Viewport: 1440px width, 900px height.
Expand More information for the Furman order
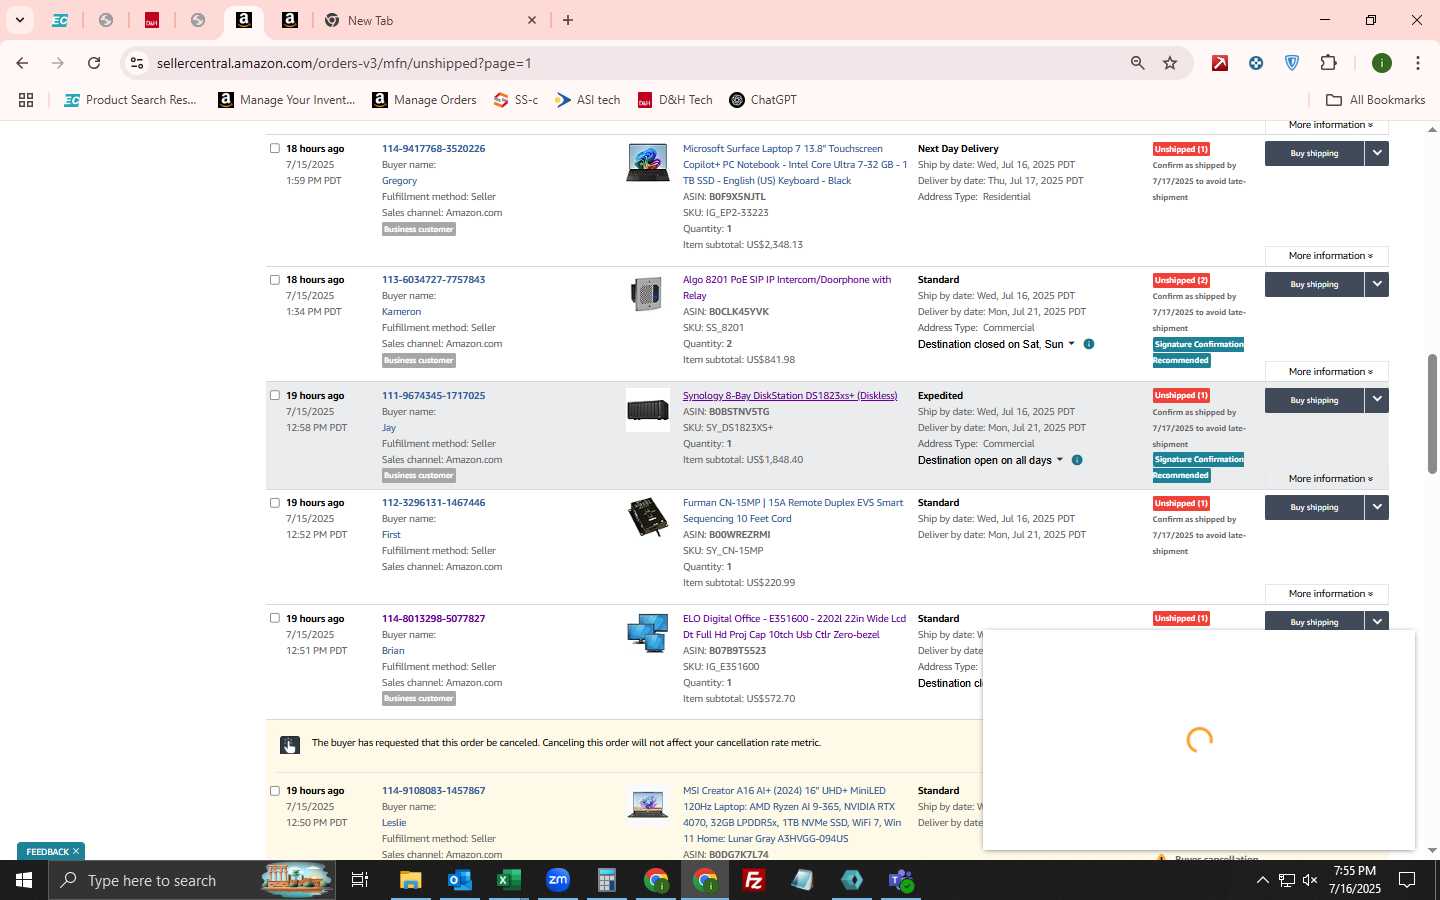click(1326, 594)
